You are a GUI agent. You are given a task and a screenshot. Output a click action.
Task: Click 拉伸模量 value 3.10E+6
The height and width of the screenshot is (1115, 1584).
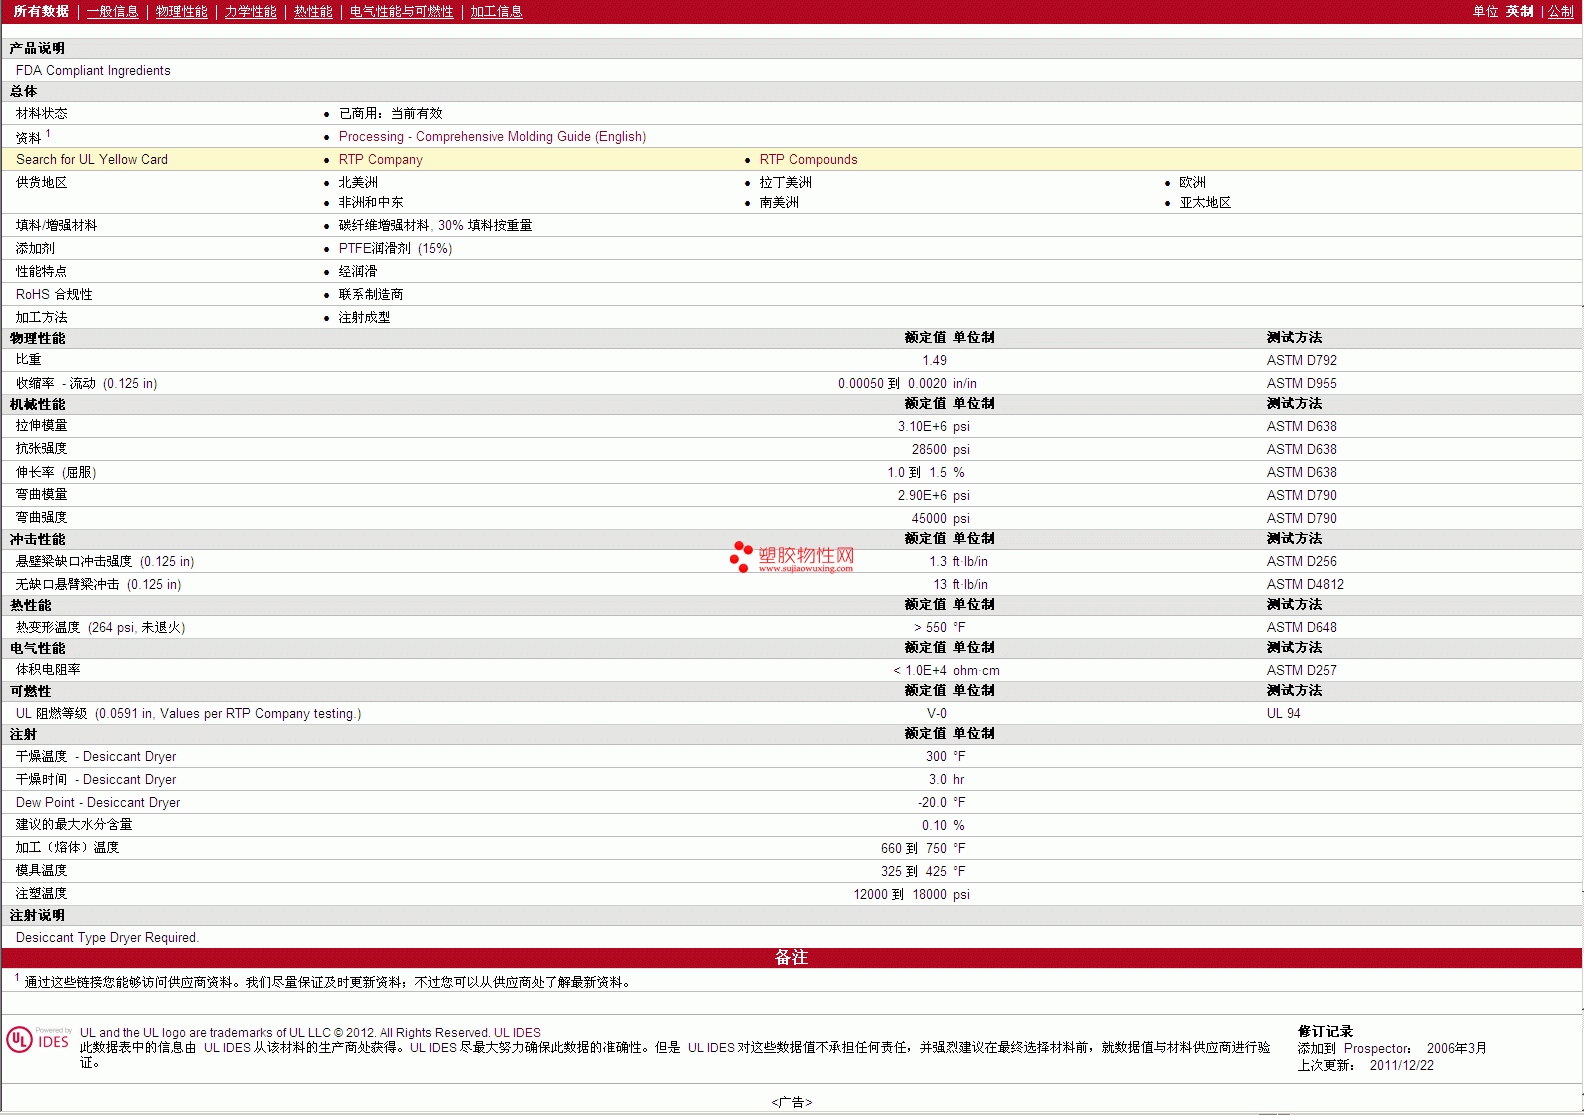tap(922, 427)
